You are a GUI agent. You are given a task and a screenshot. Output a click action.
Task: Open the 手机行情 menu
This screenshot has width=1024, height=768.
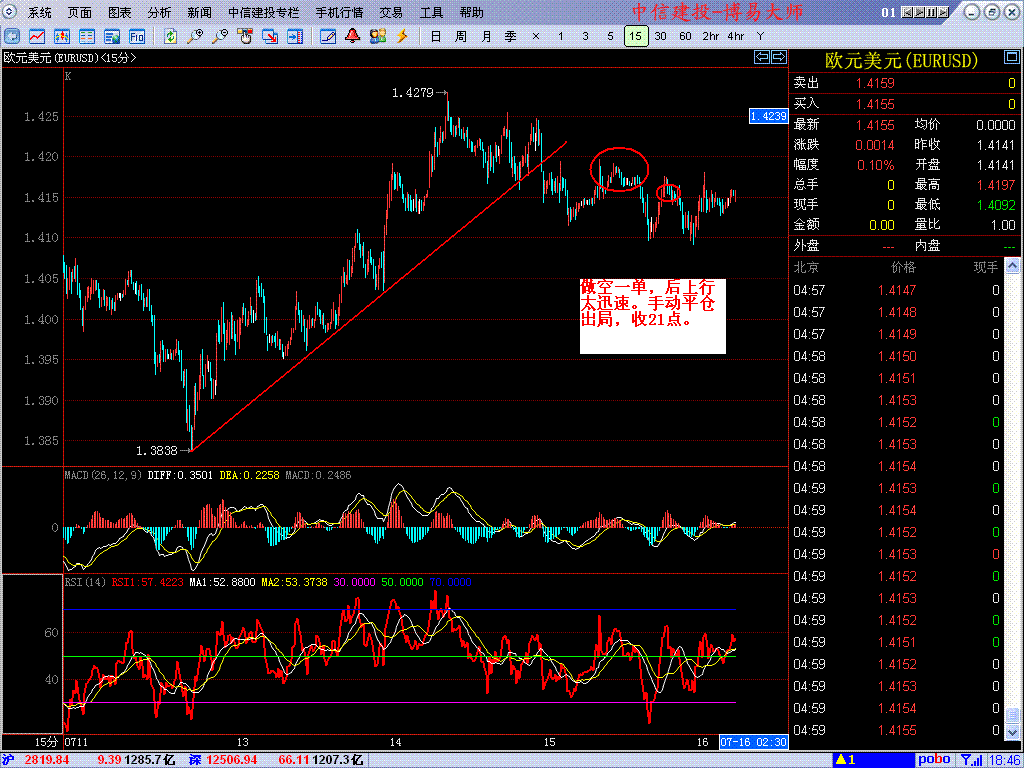(x=340, y=12)
